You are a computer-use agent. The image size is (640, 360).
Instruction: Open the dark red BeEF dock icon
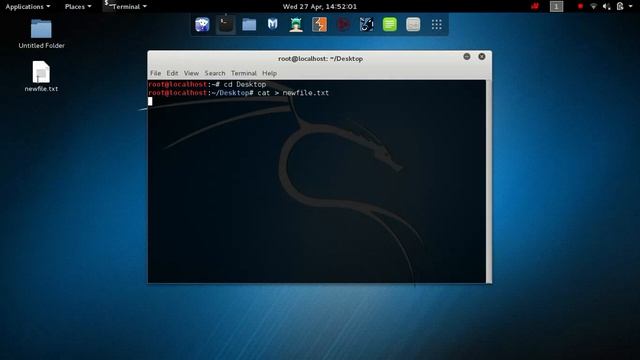(x=343, y=24)
